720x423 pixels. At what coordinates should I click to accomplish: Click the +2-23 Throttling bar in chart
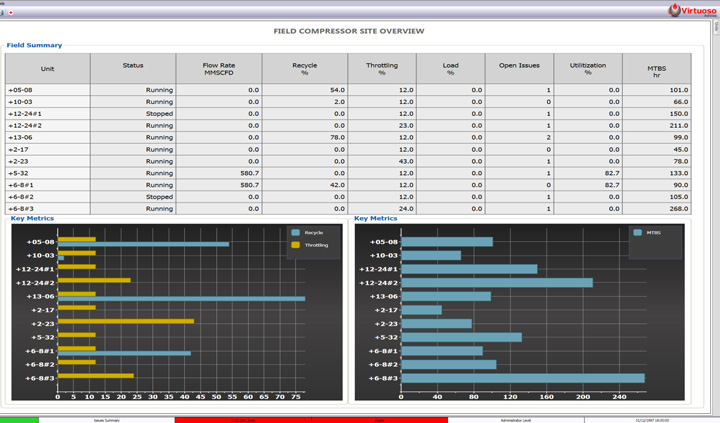pos(126,322)
